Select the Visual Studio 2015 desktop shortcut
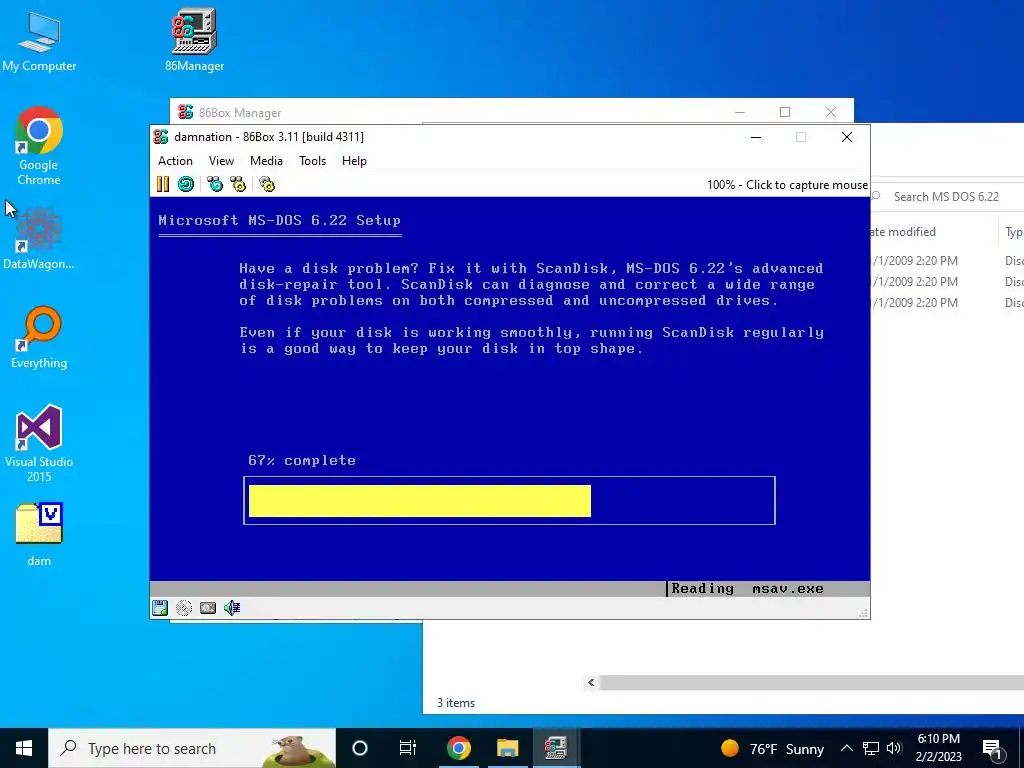The height and width of the screenshot is (768, 1024). (39, 444)
